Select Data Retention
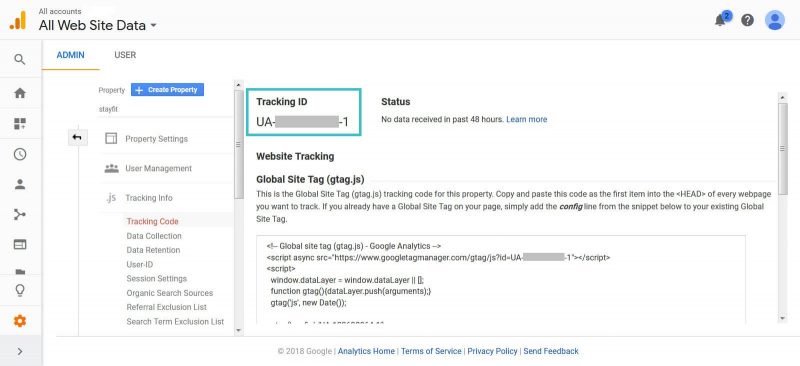Image resolution: width=800 pixels, height=366 pixels. pos(153,250)
